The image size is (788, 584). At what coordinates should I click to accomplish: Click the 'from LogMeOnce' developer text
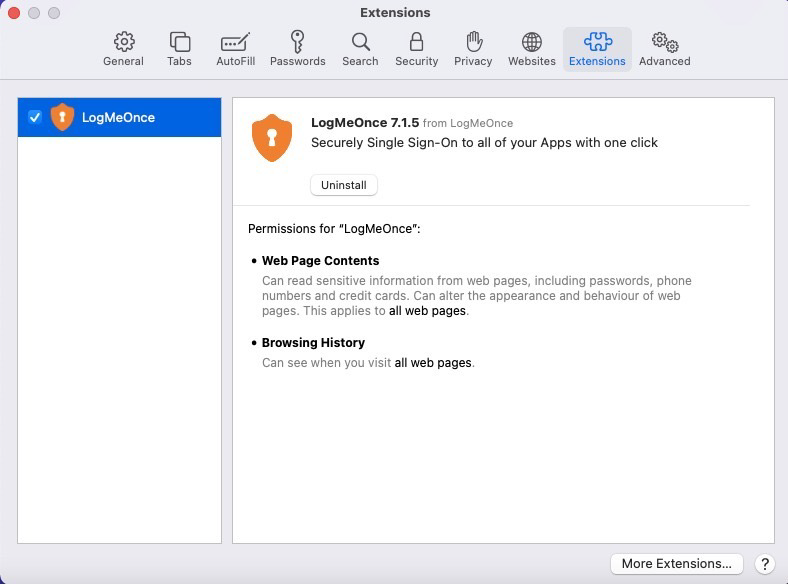point(468,123)
